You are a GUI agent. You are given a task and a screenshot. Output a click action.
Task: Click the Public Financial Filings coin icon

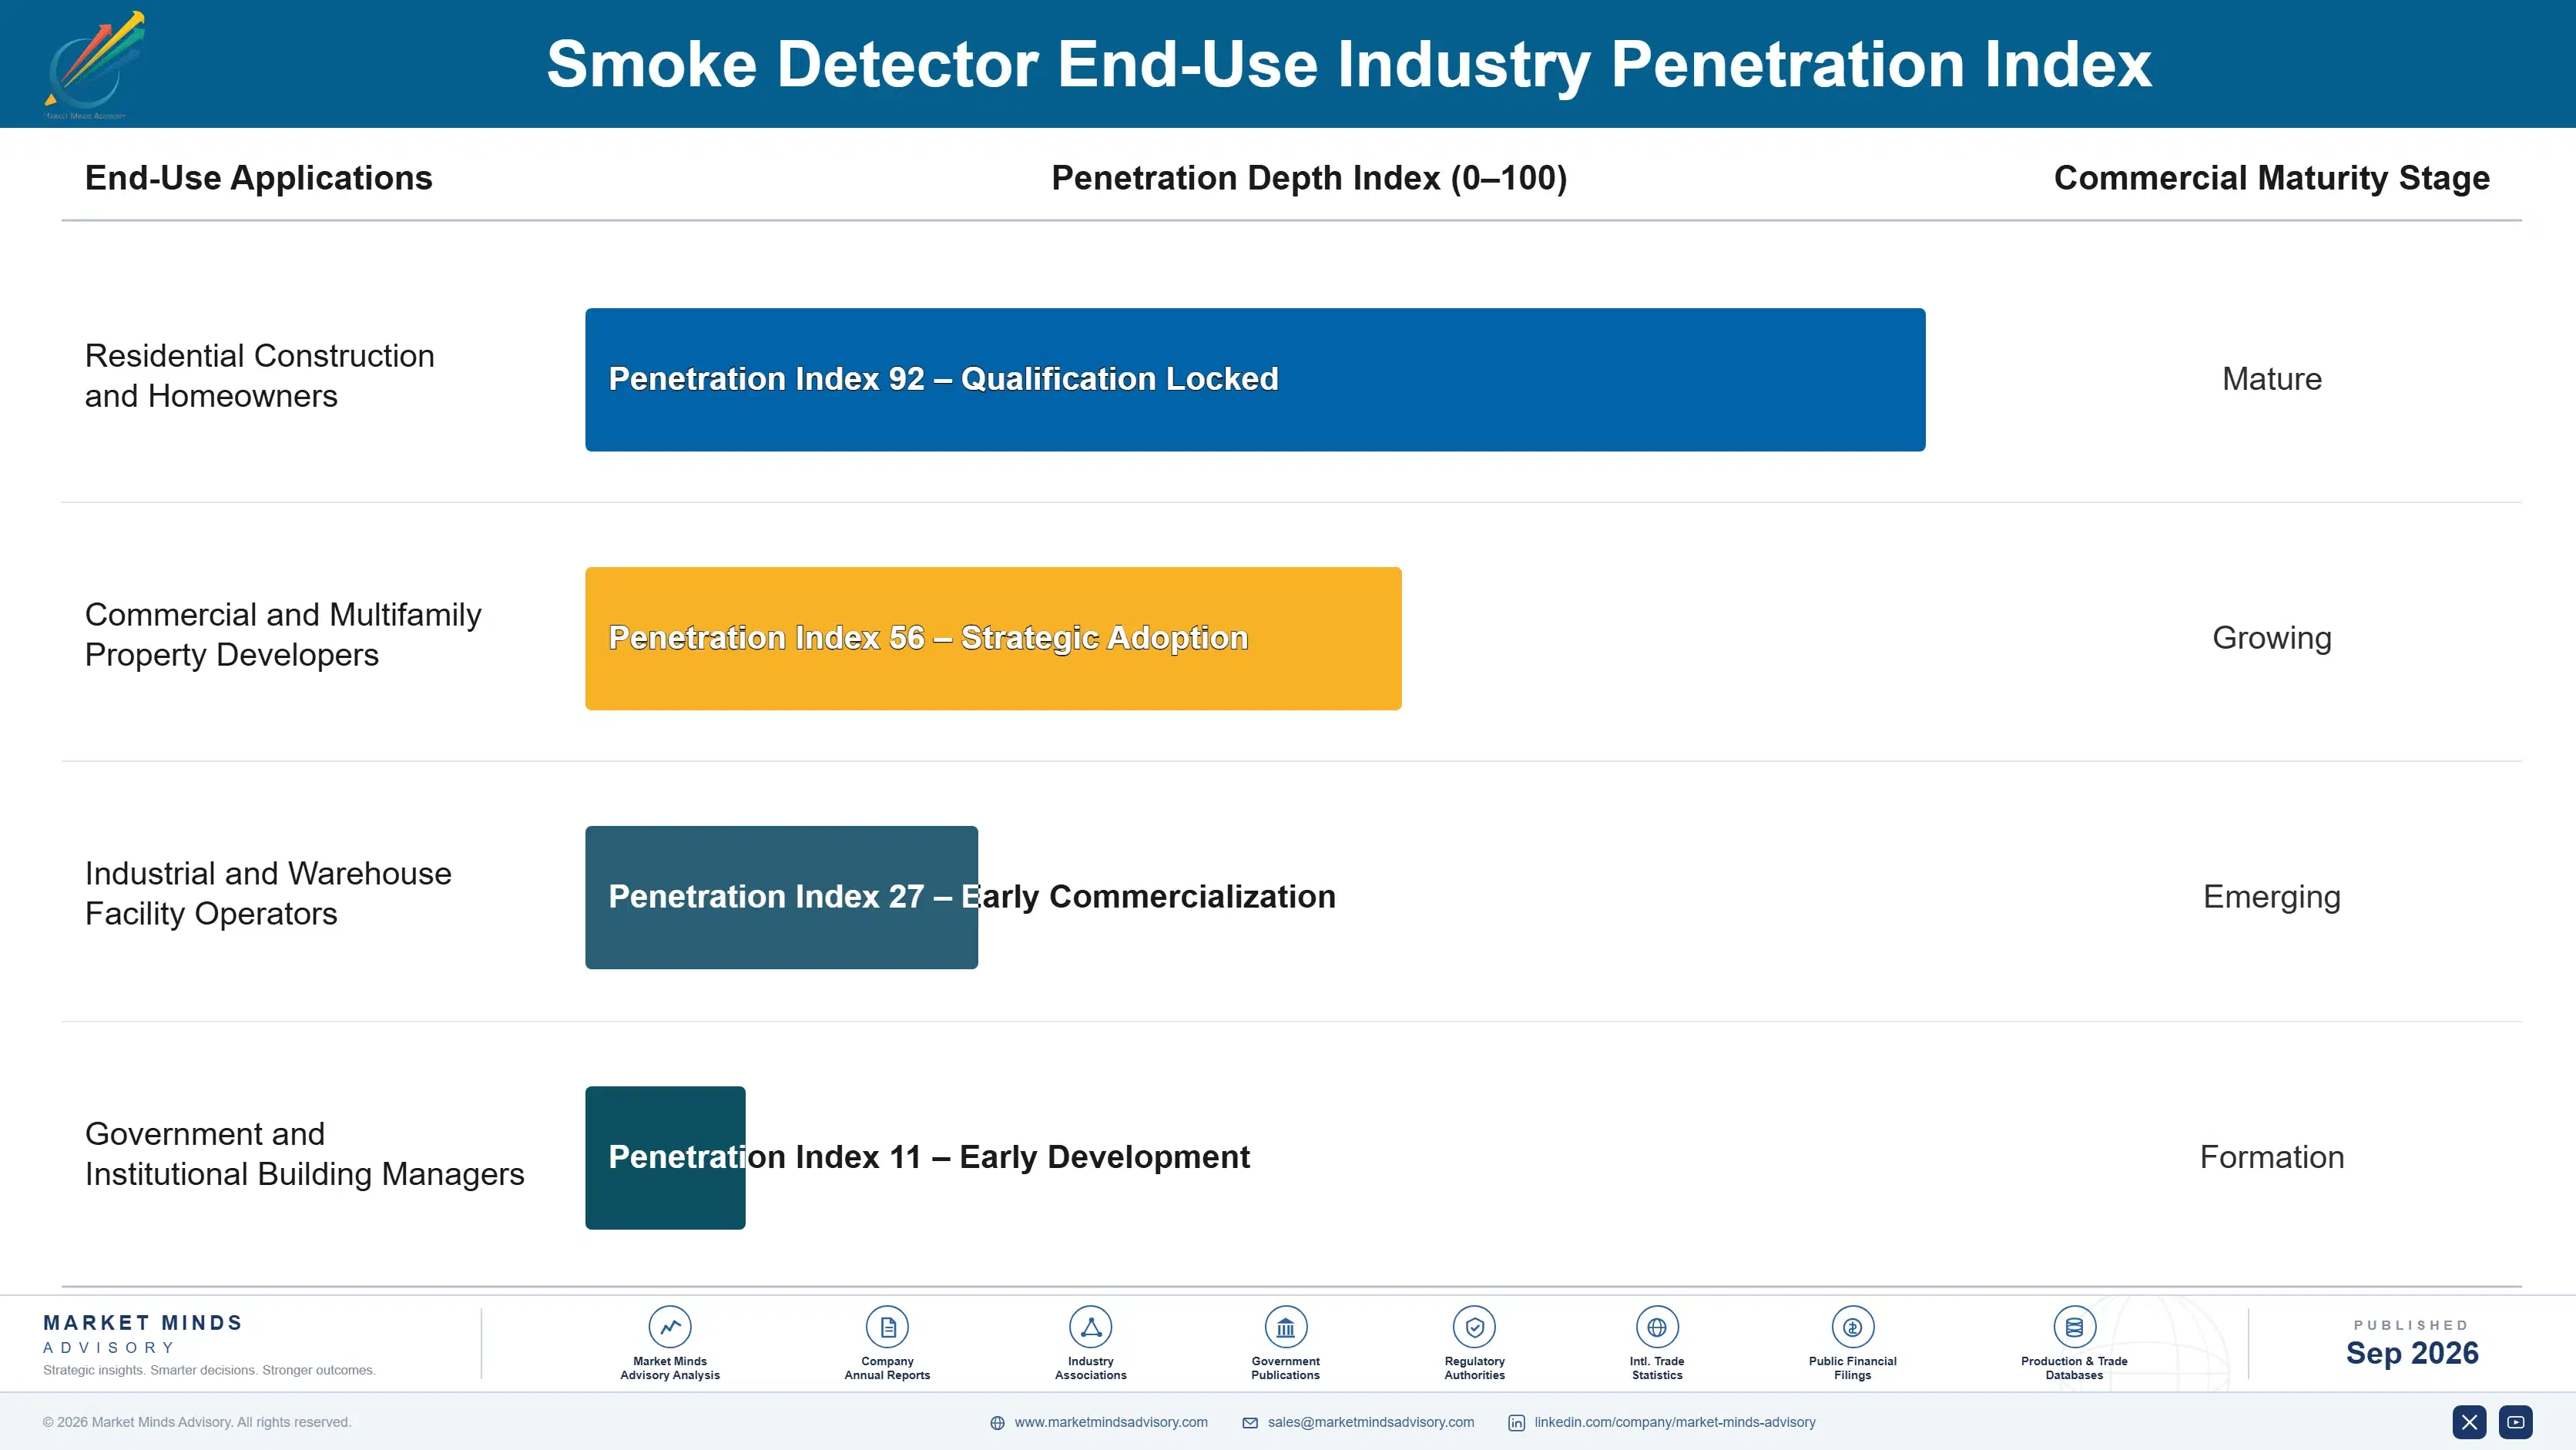pos(1852,1327)
